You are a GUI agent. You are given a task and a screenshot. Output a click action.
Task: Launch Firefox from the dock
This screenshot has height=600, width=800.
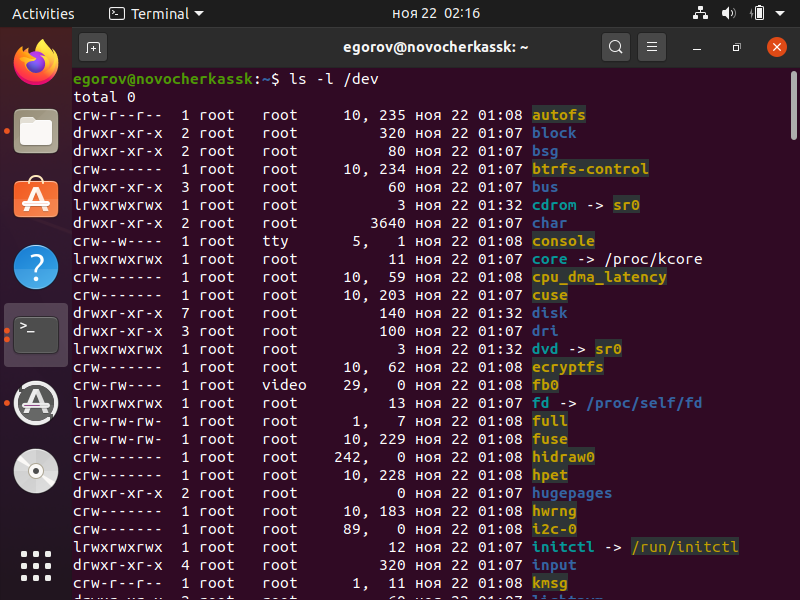(x=36, y=64)
